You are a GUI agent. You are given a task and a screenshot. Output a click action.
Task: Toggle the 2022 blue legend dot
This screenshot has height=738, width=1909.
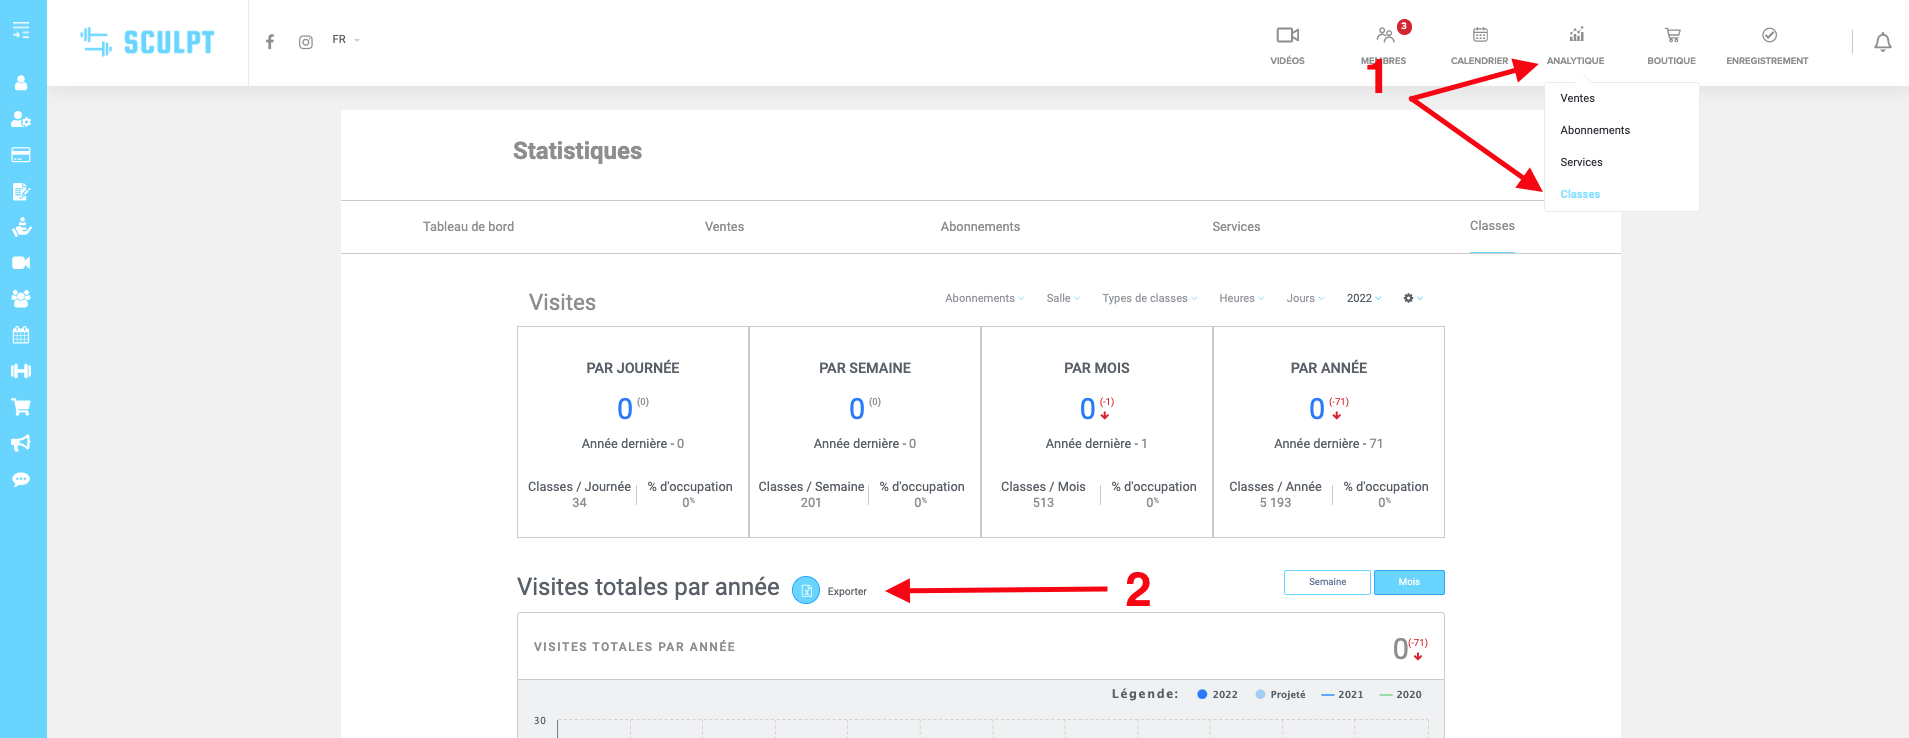(1202, 695)
